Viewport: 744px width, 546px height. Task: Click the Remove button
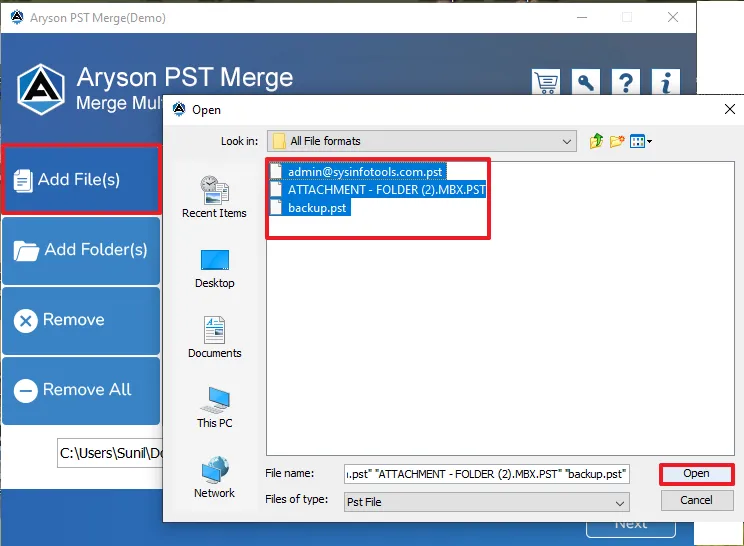point(81,320)
